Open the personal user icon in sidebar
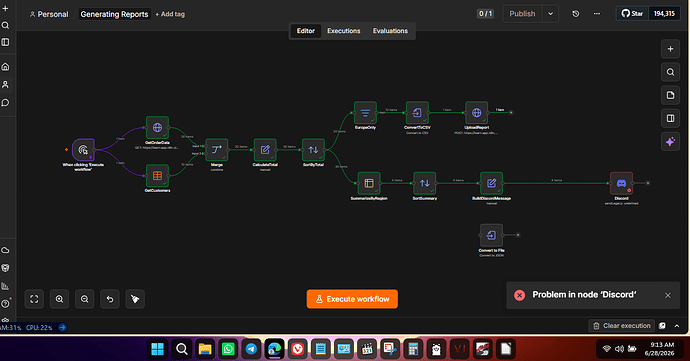 5,84
